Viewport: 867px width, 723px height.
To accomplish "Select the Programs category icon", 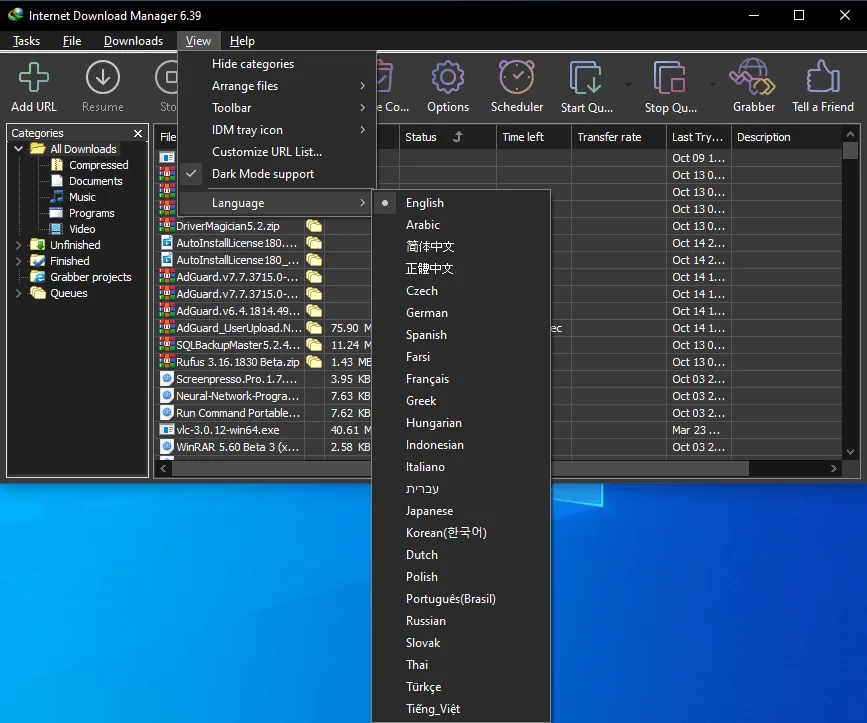I will 57,213.
